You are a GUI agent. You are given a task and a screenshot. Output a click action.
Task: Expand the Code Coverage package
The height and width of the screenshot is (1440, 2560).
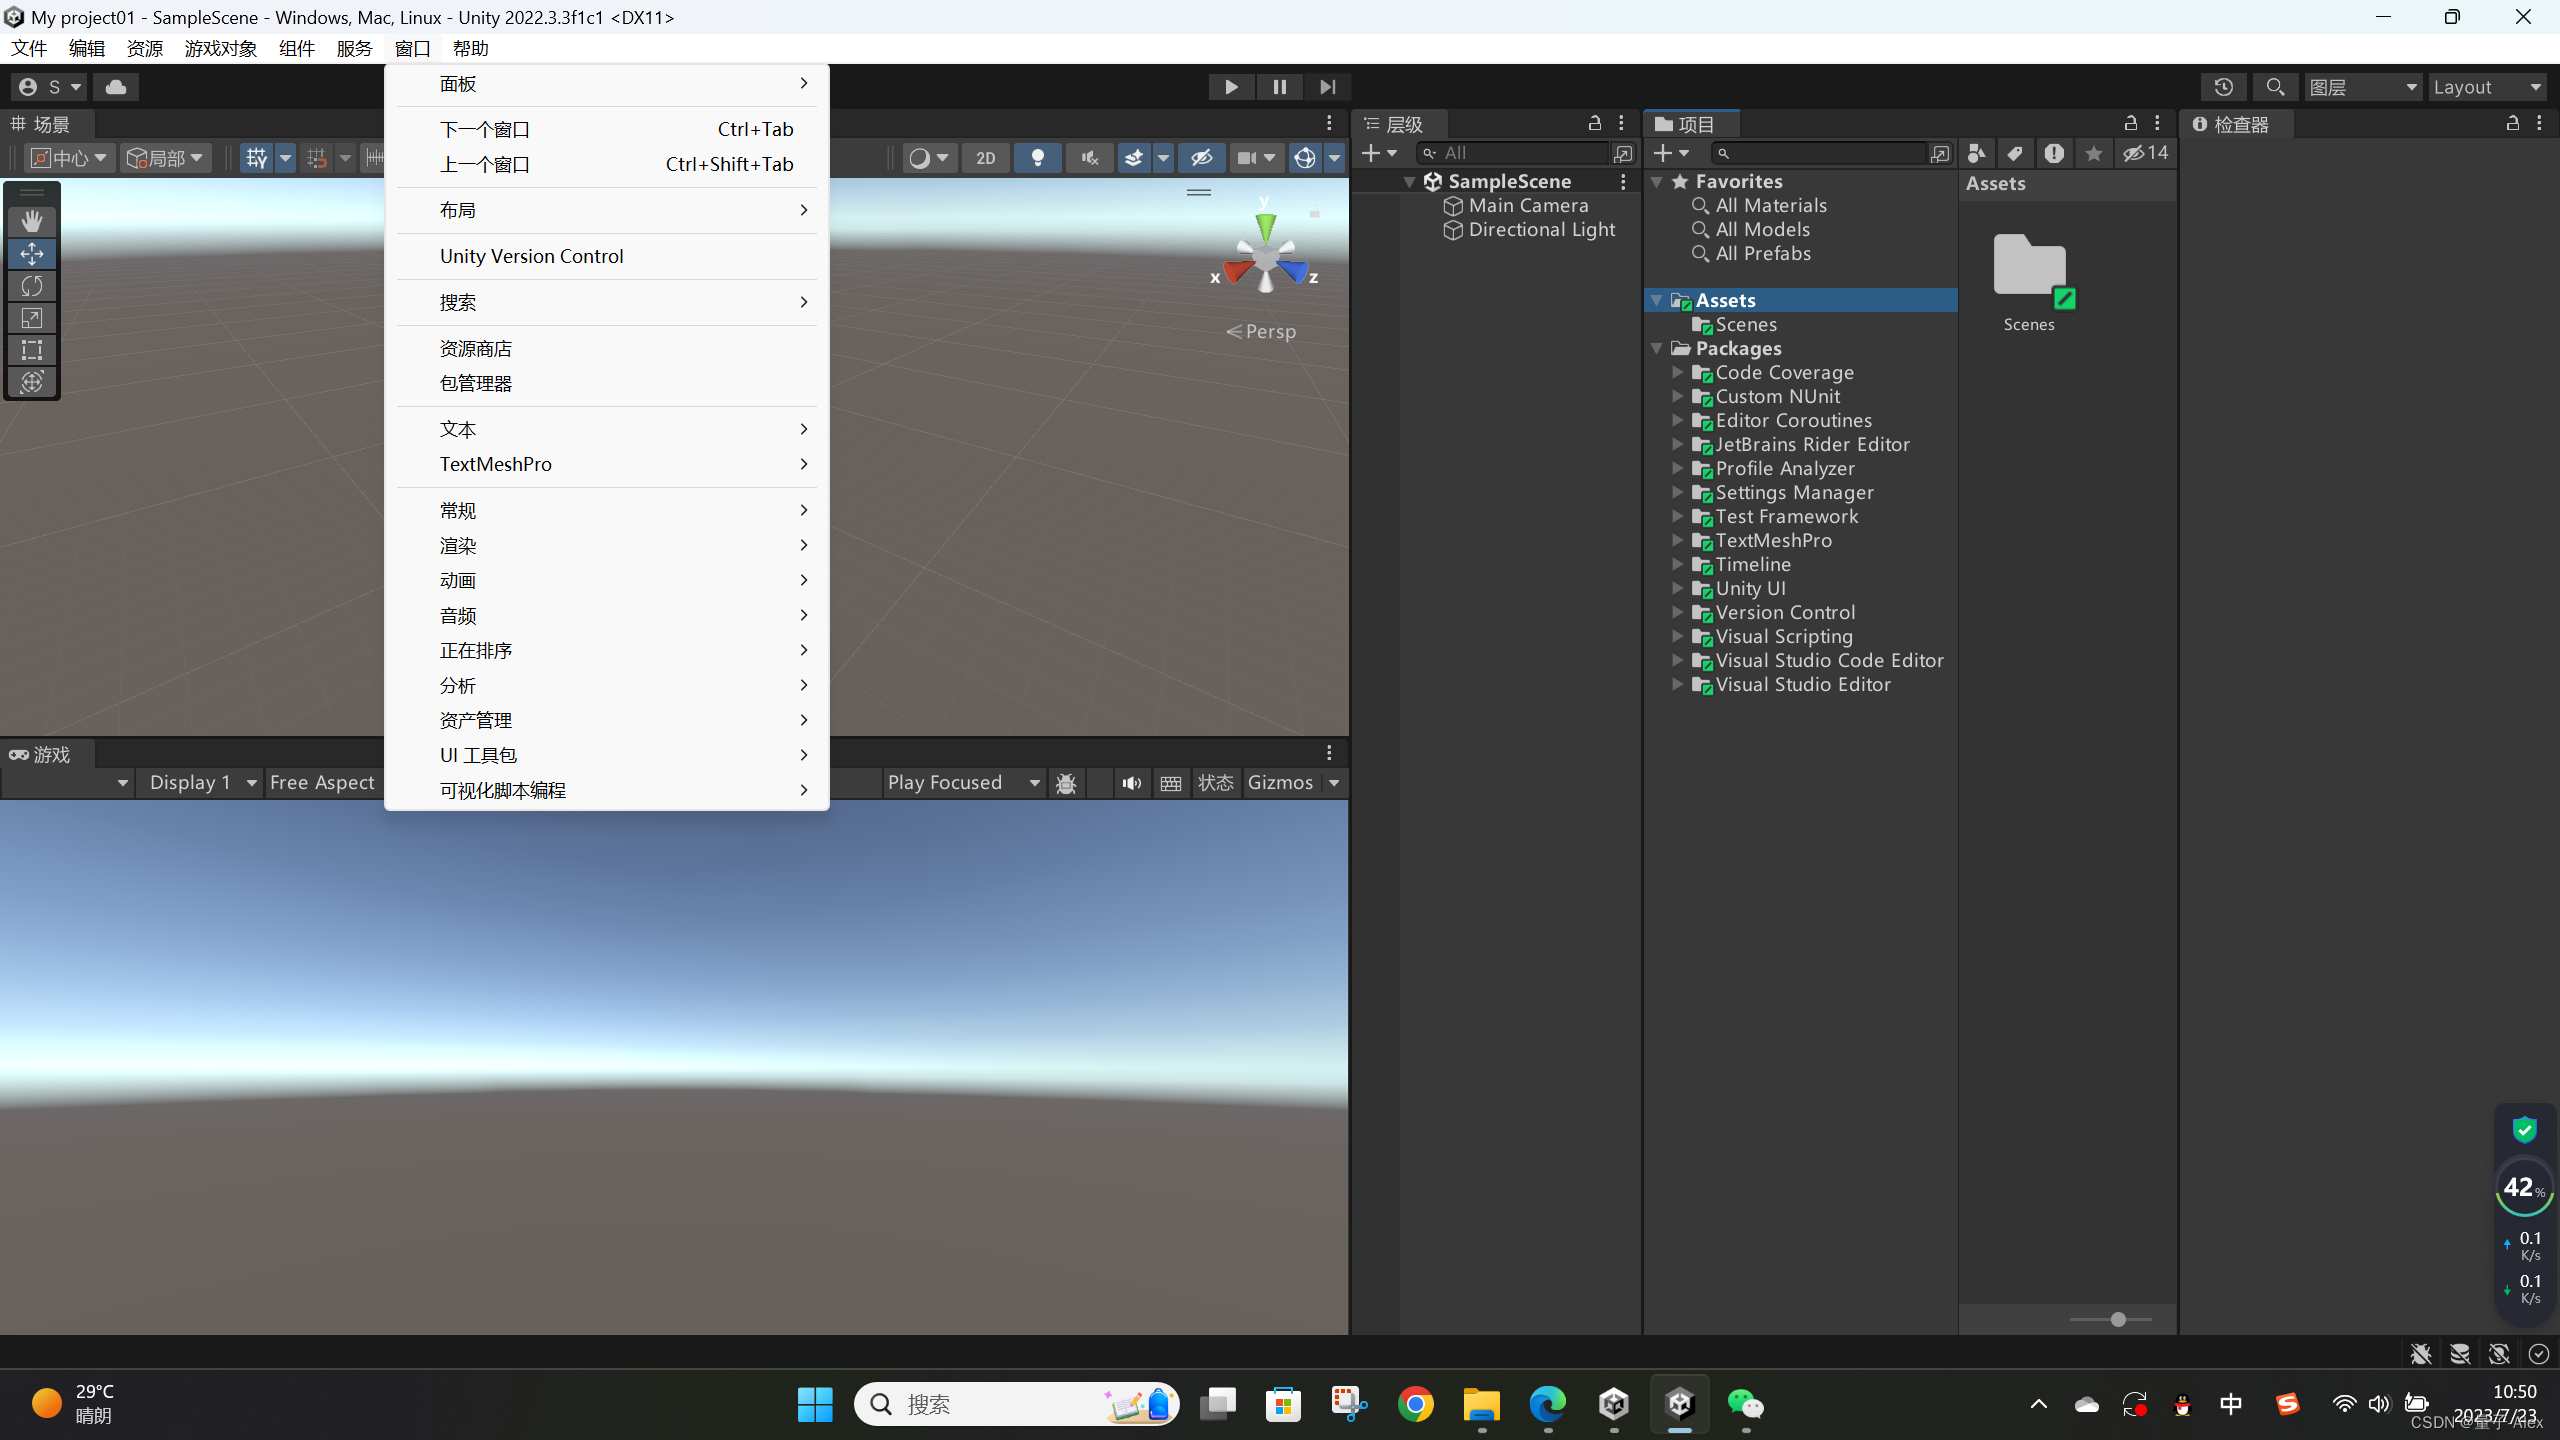coord(1678,372)
